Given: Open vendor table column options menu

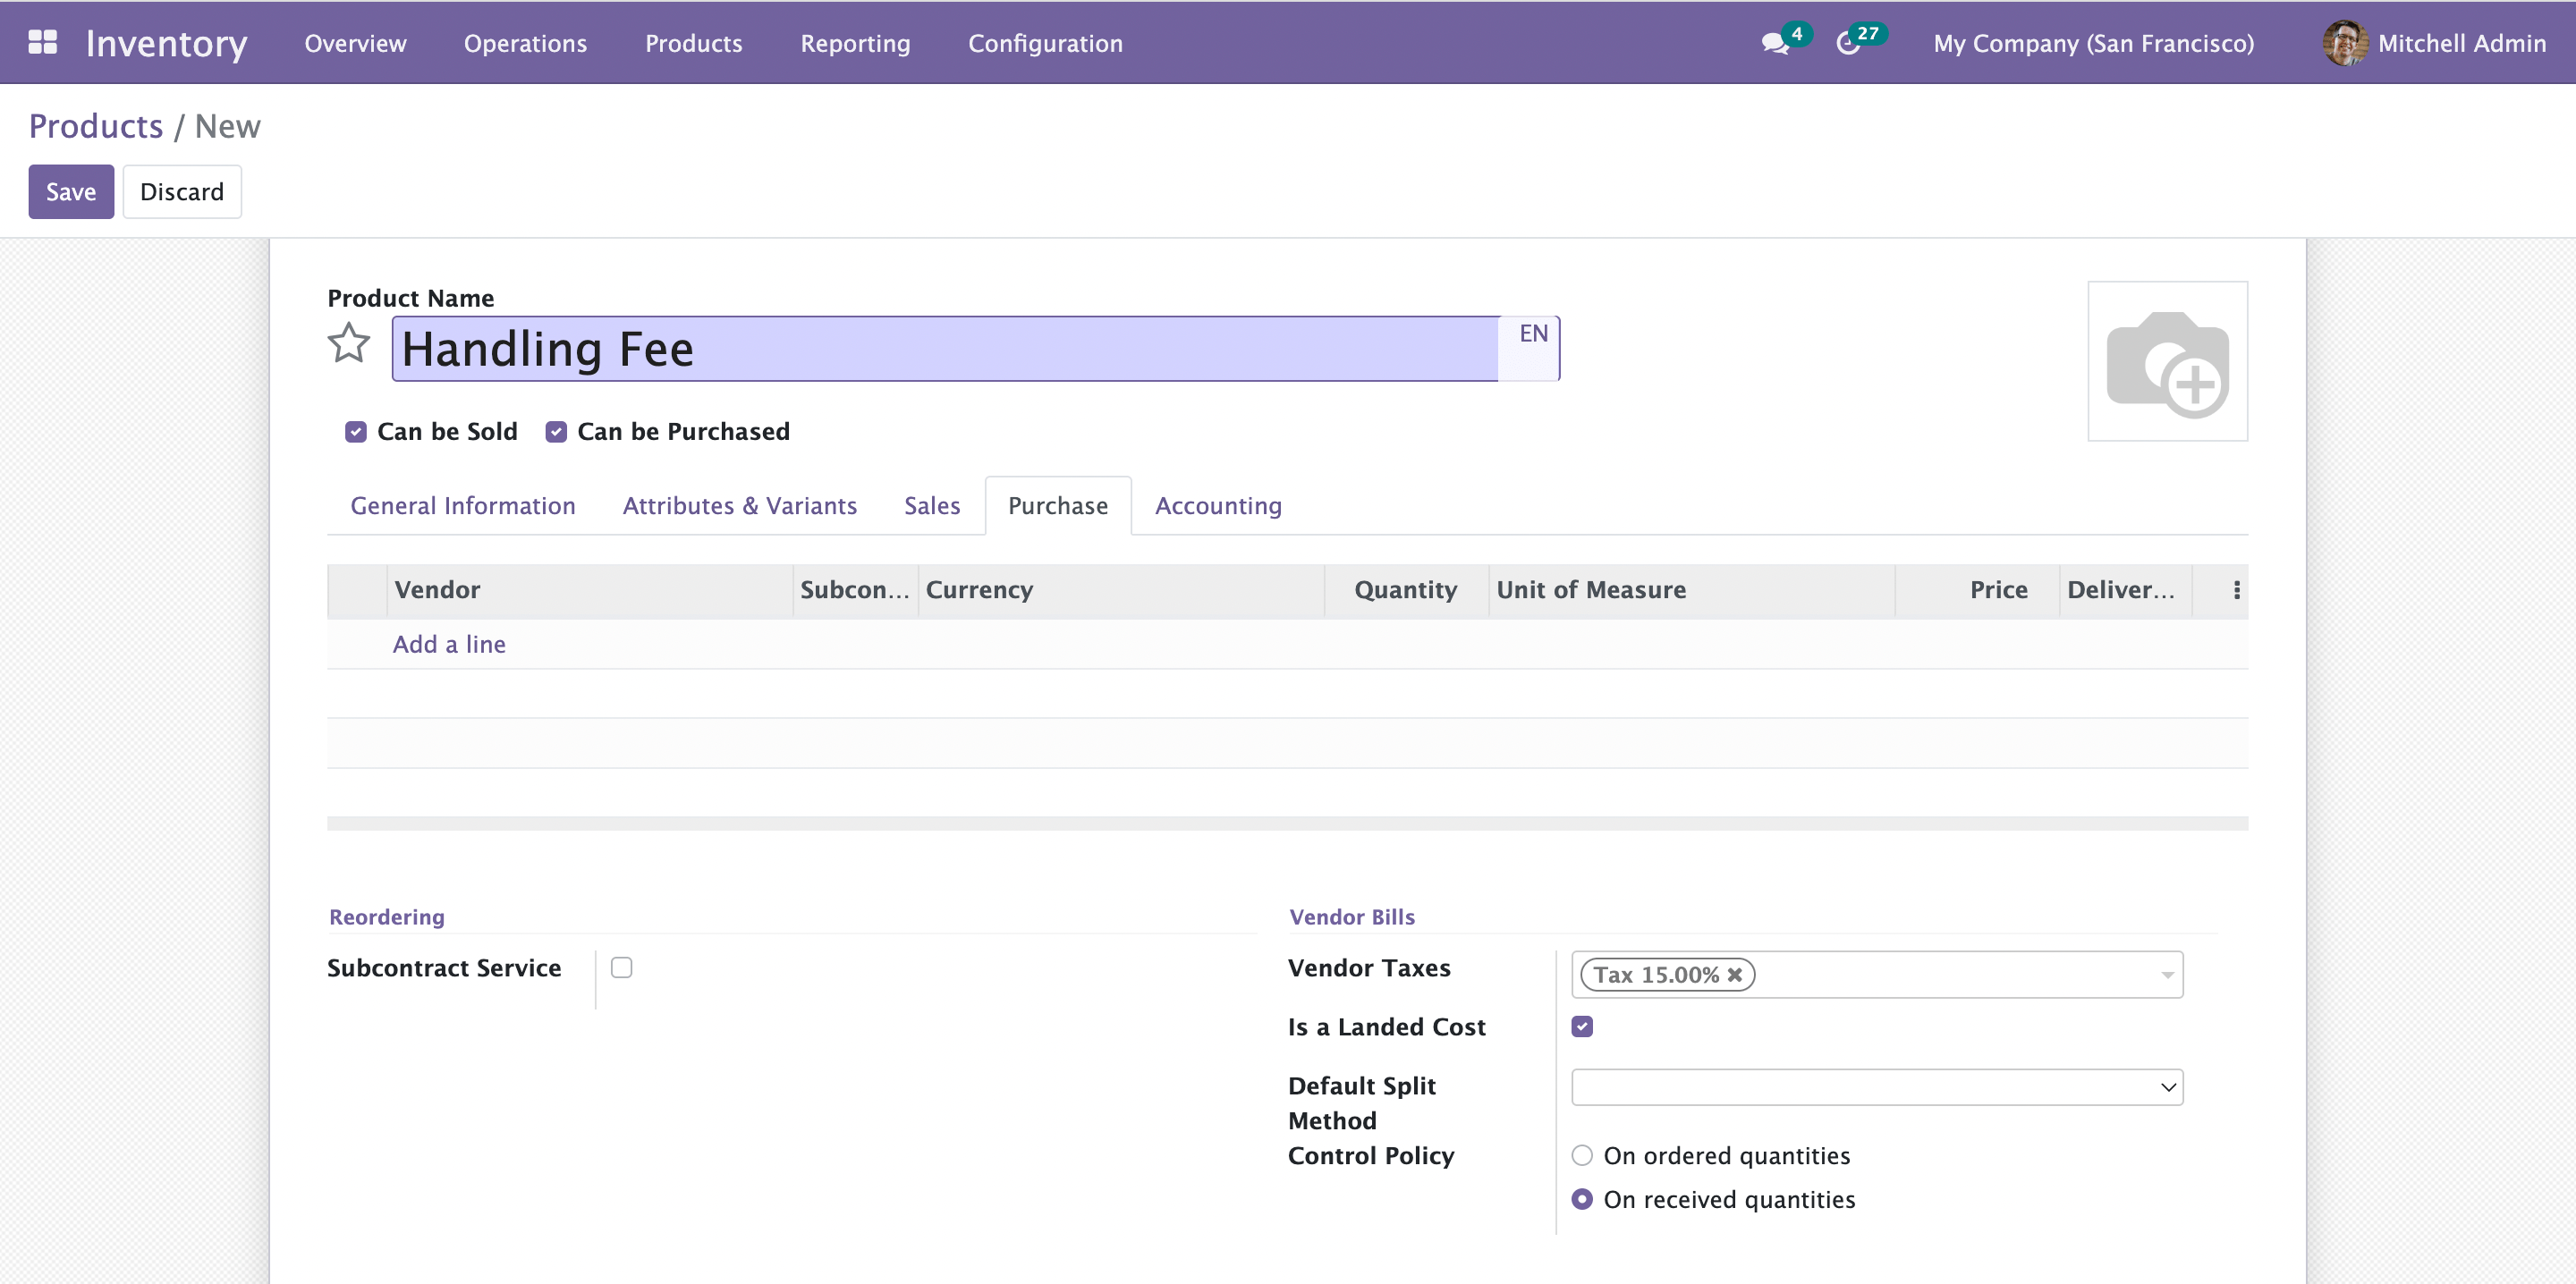Looking at the screenshot, I should pos(2236,590).
